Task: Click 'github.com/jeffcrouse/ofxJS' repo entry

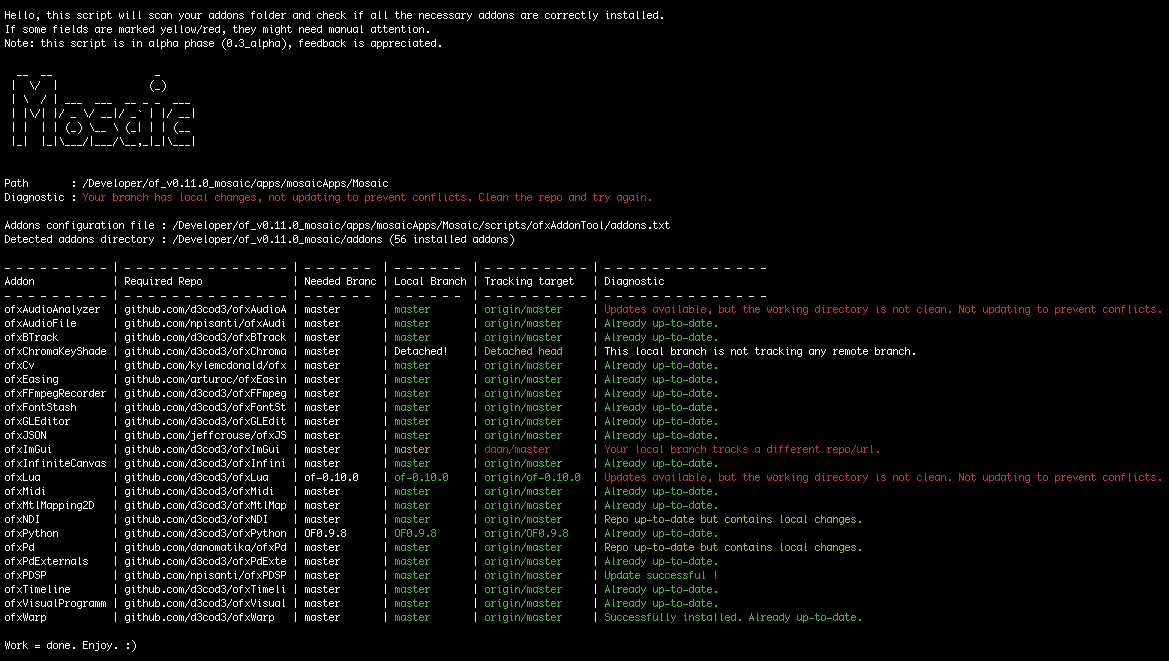Action: [x=205, y=435]
